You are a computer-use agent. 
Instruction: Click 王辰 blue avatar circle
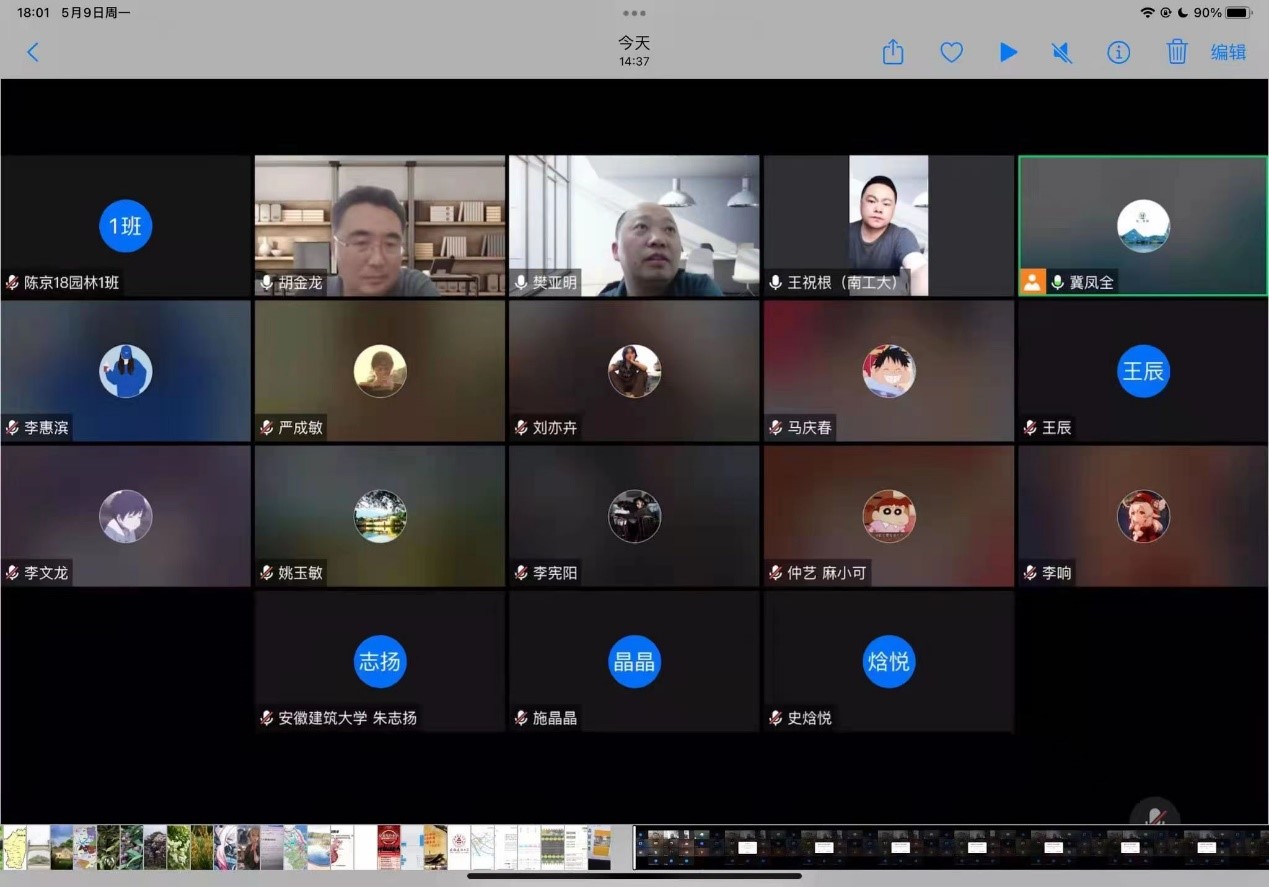(1143, 372)
